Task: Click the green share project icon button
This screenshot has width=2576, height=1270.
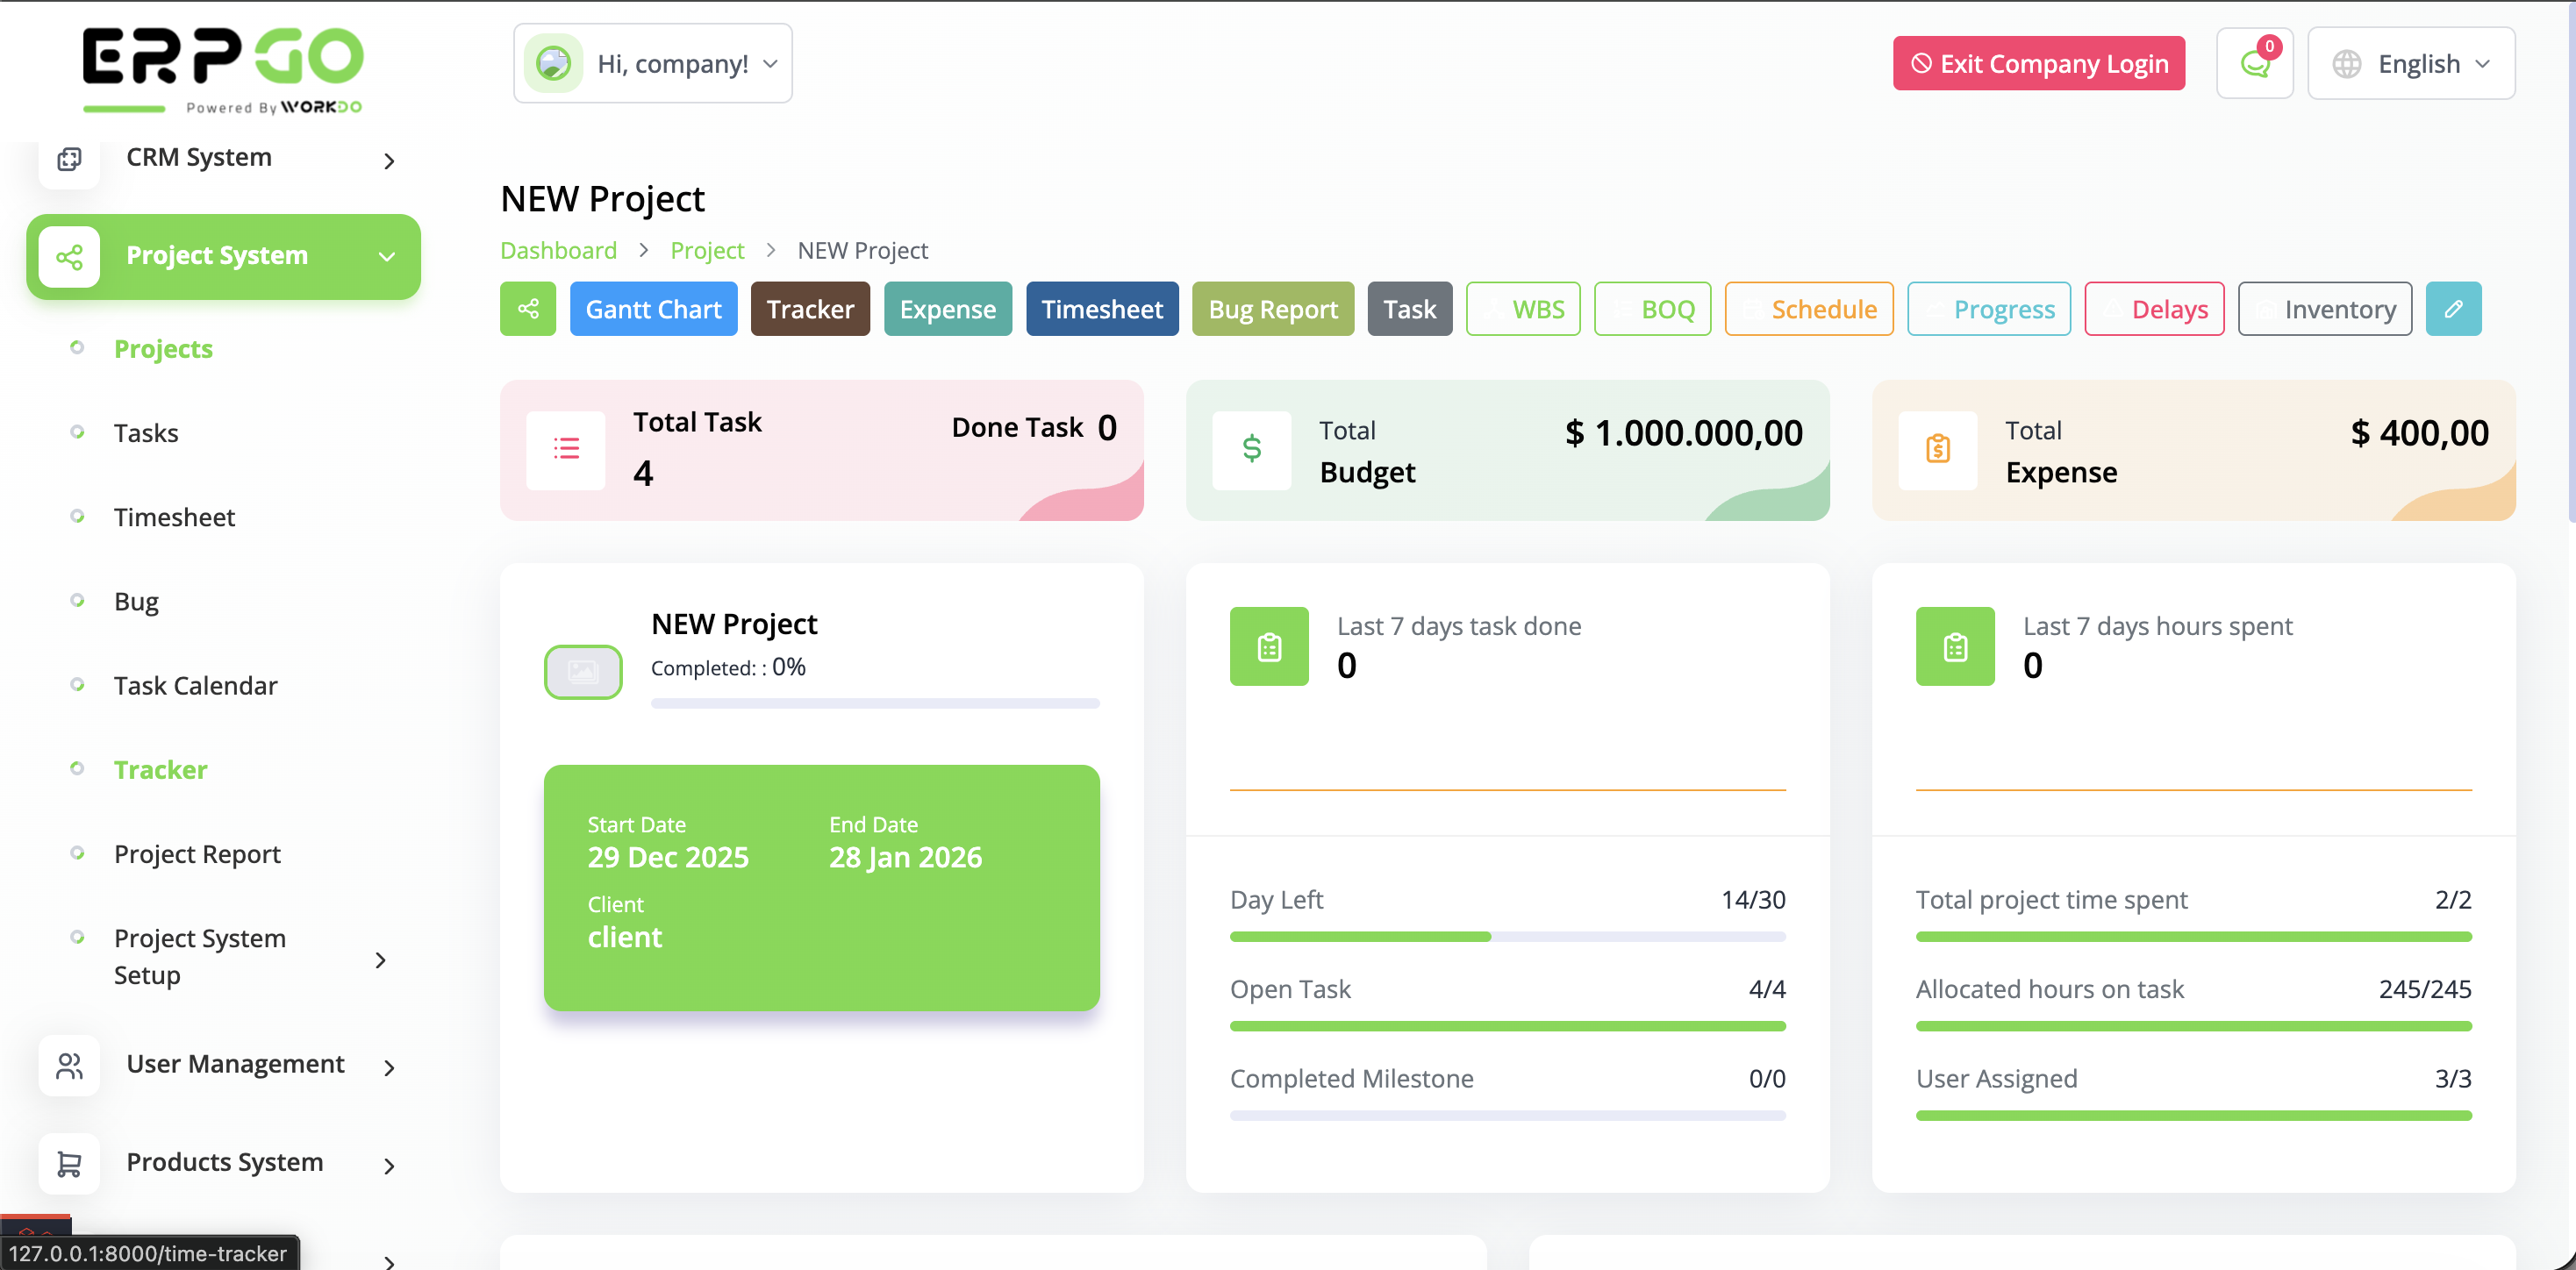Action: tap(528, 309)
